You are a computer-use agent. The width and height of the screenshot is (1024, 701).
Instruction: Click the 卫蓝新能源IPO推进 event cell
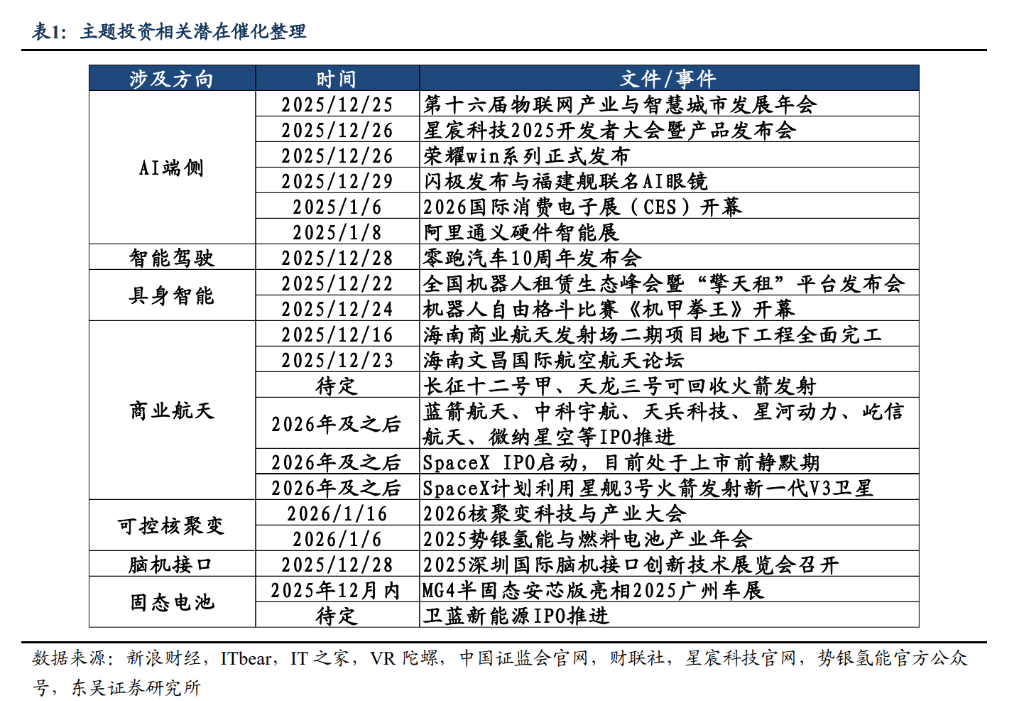click(669, 615)
